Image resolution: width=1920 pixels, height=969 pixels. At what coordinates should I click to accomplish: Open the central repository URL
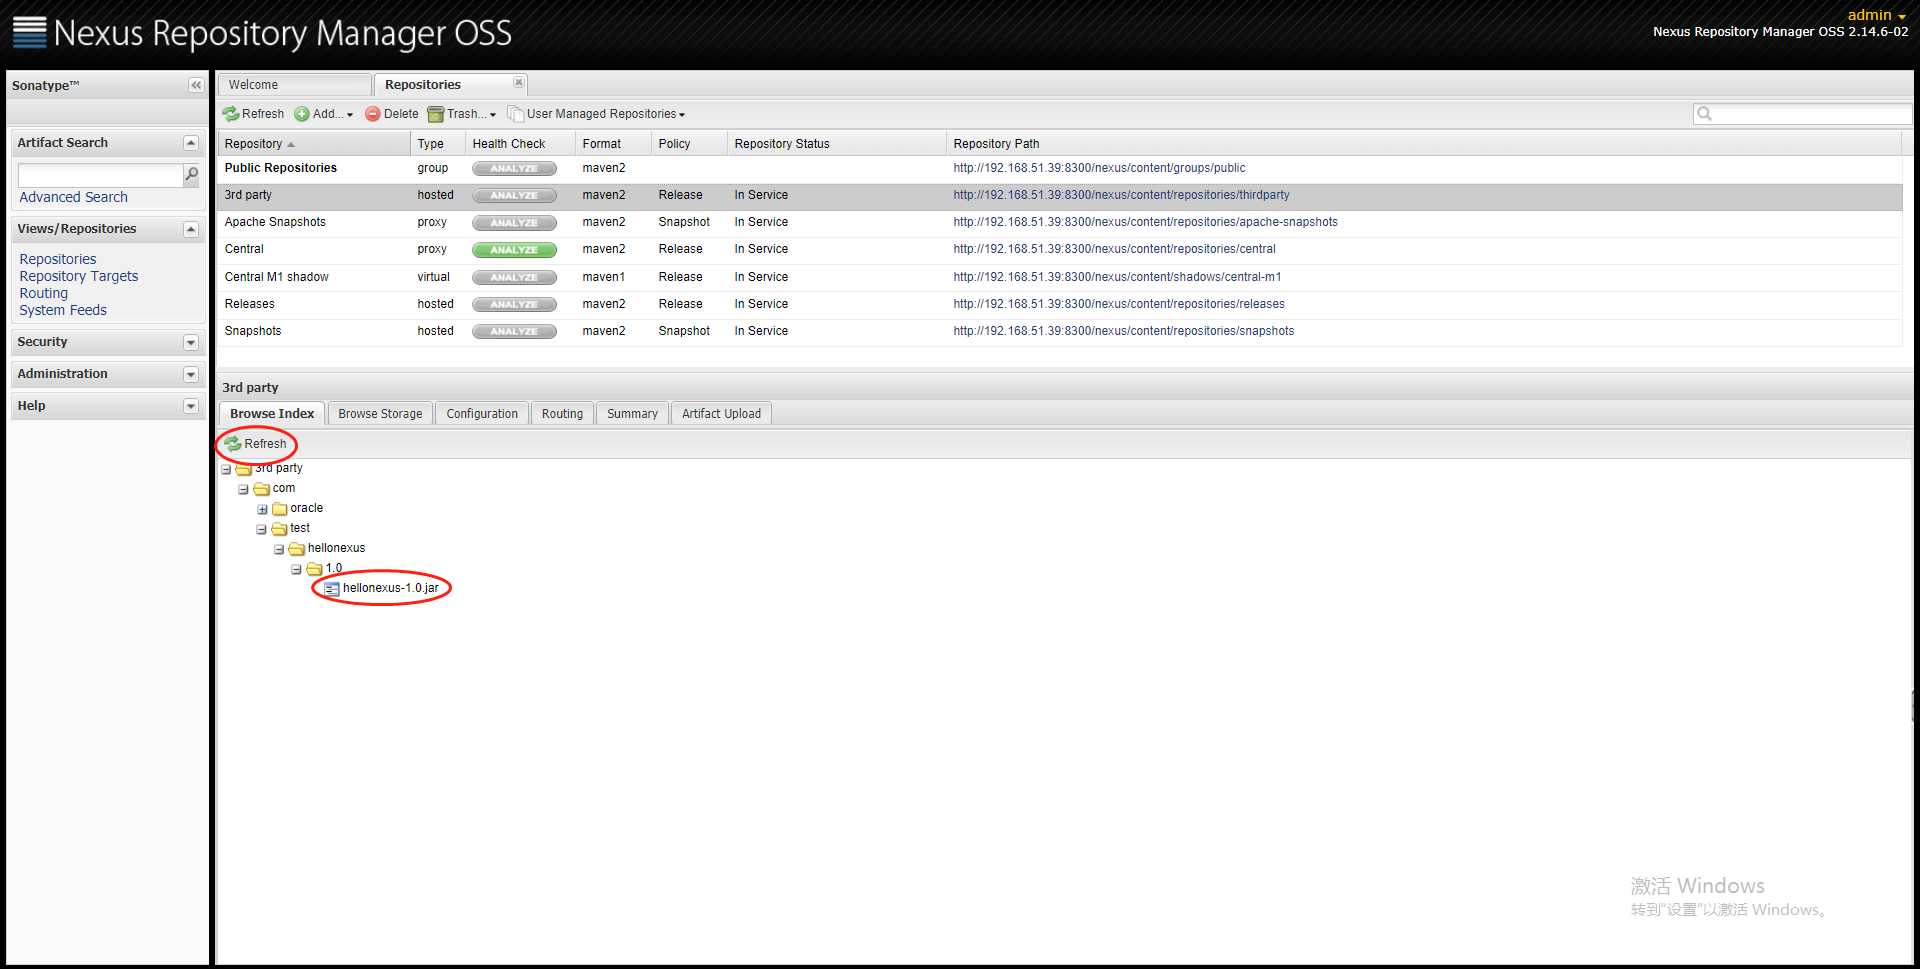click(x=1114, y=249)
